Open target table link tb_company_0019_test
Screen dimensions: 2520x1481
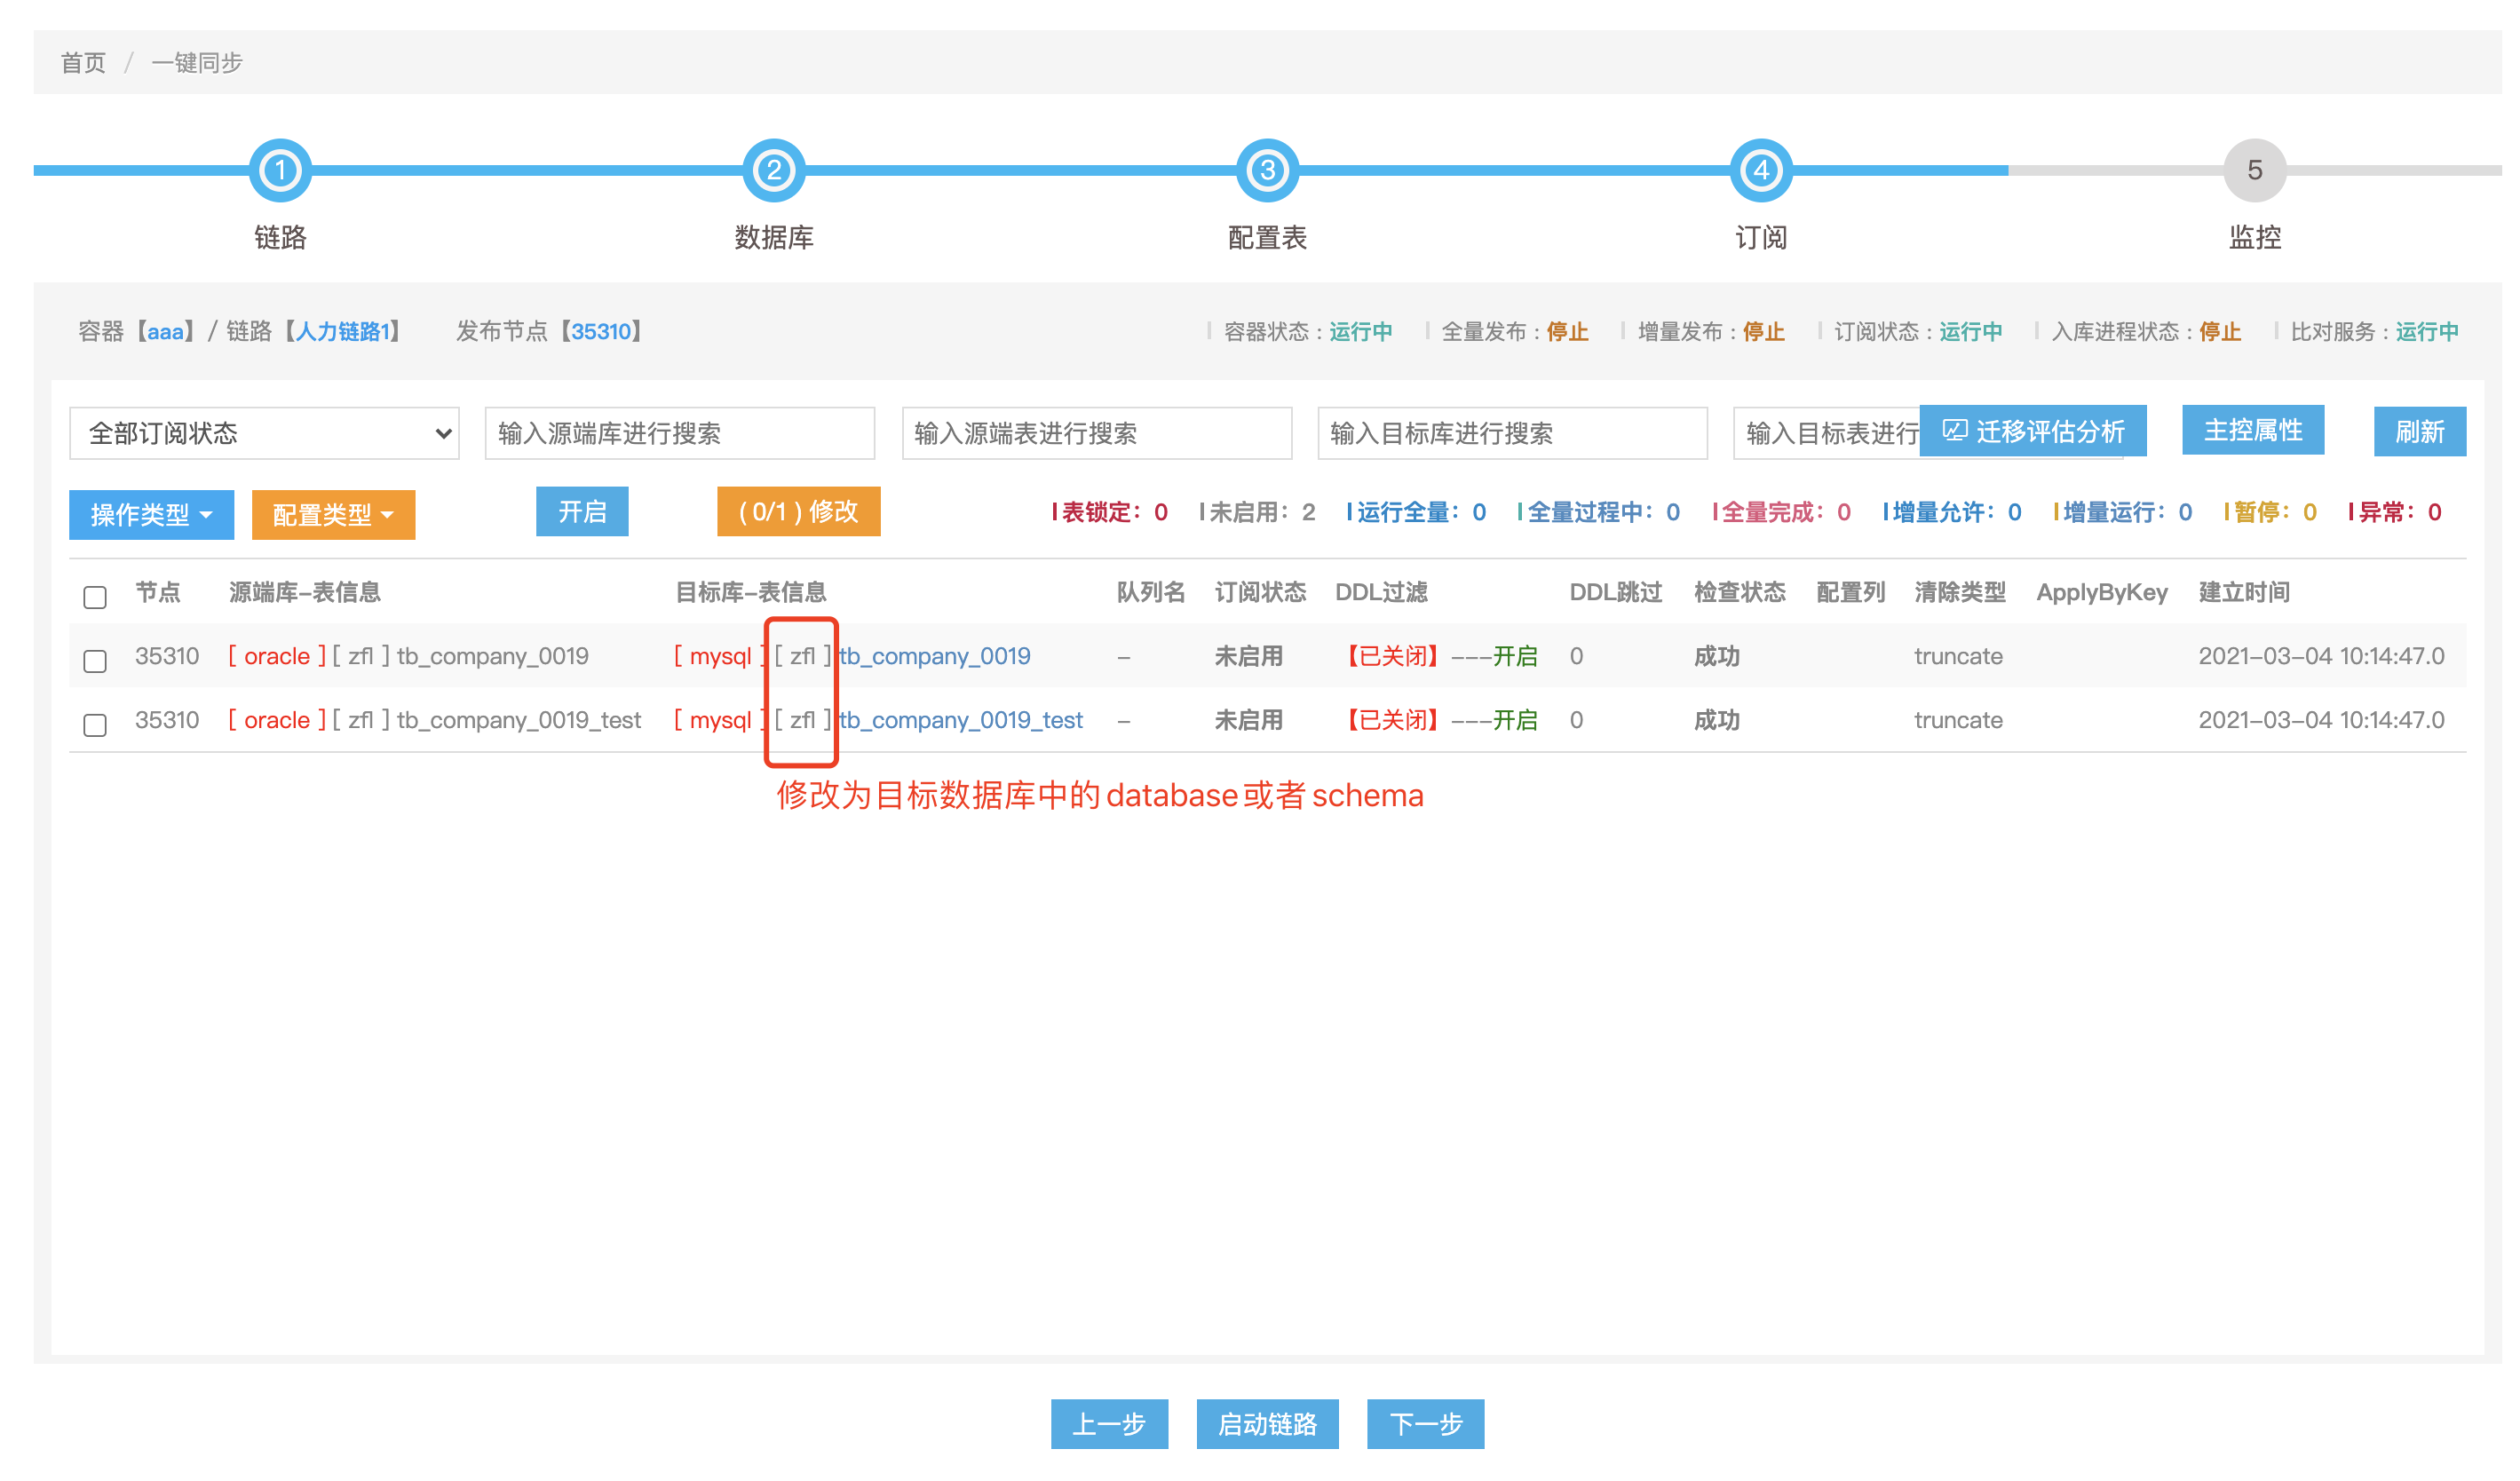(962, 720)
